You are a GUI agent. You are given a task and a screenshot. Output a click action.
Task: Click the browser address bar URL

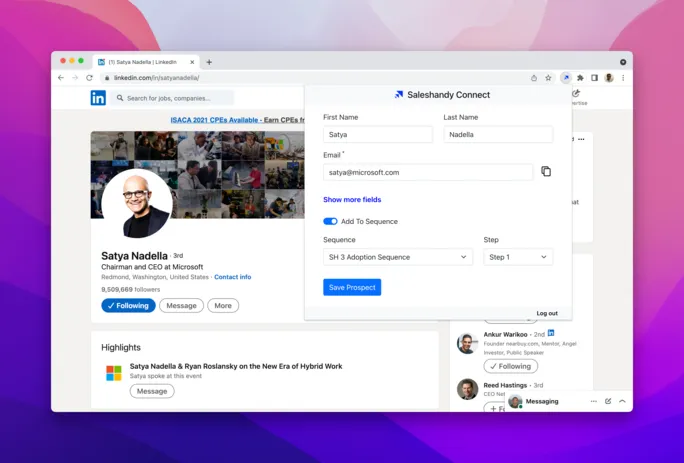(156, 78)
